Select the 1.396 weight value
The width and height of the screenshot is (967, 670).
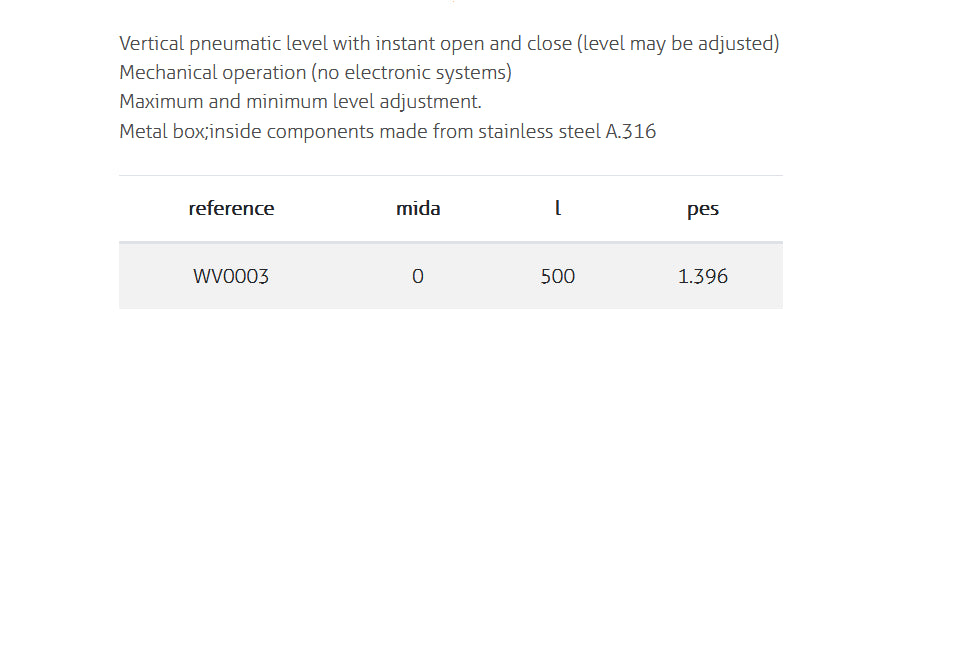(703, 276)
